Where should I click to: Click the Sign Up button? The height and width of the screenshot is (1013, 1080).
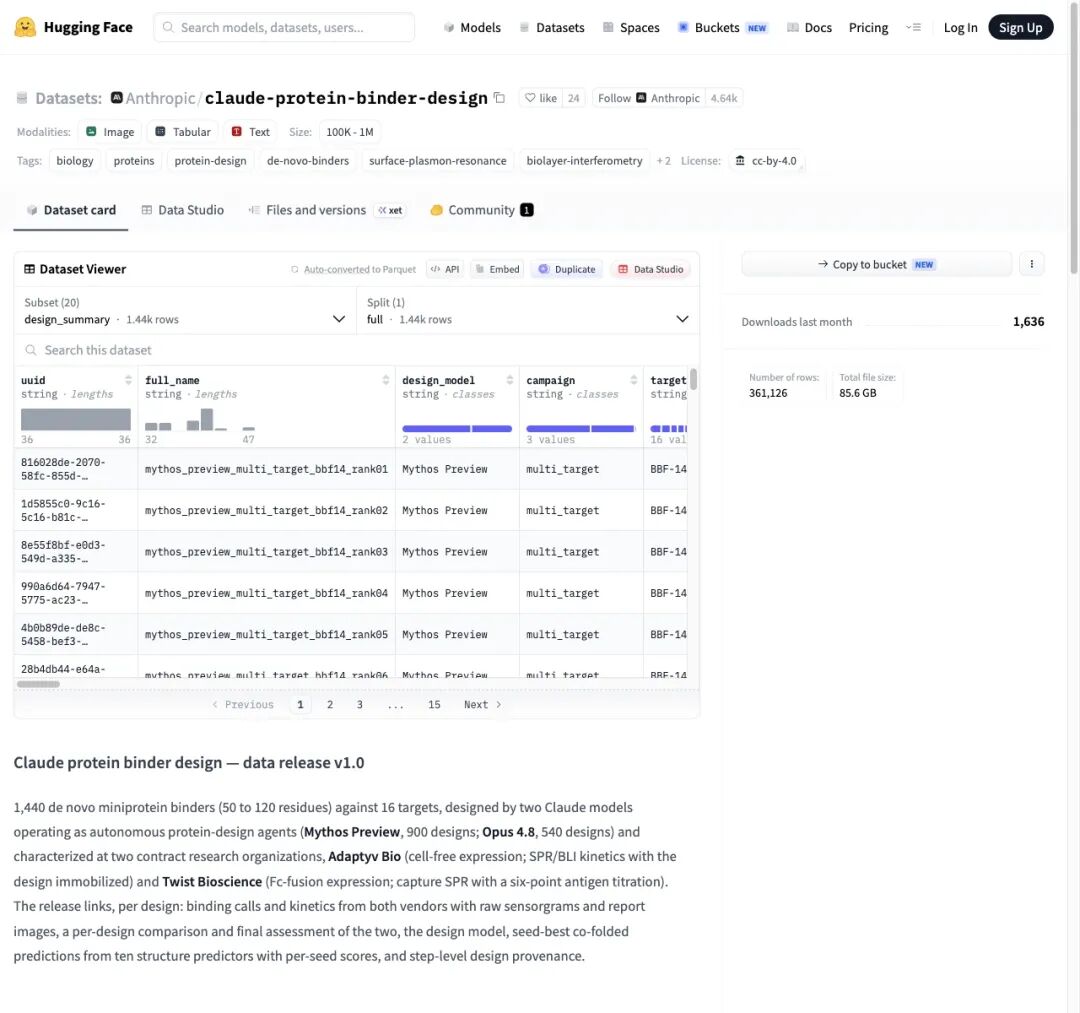pos(1020,27)
